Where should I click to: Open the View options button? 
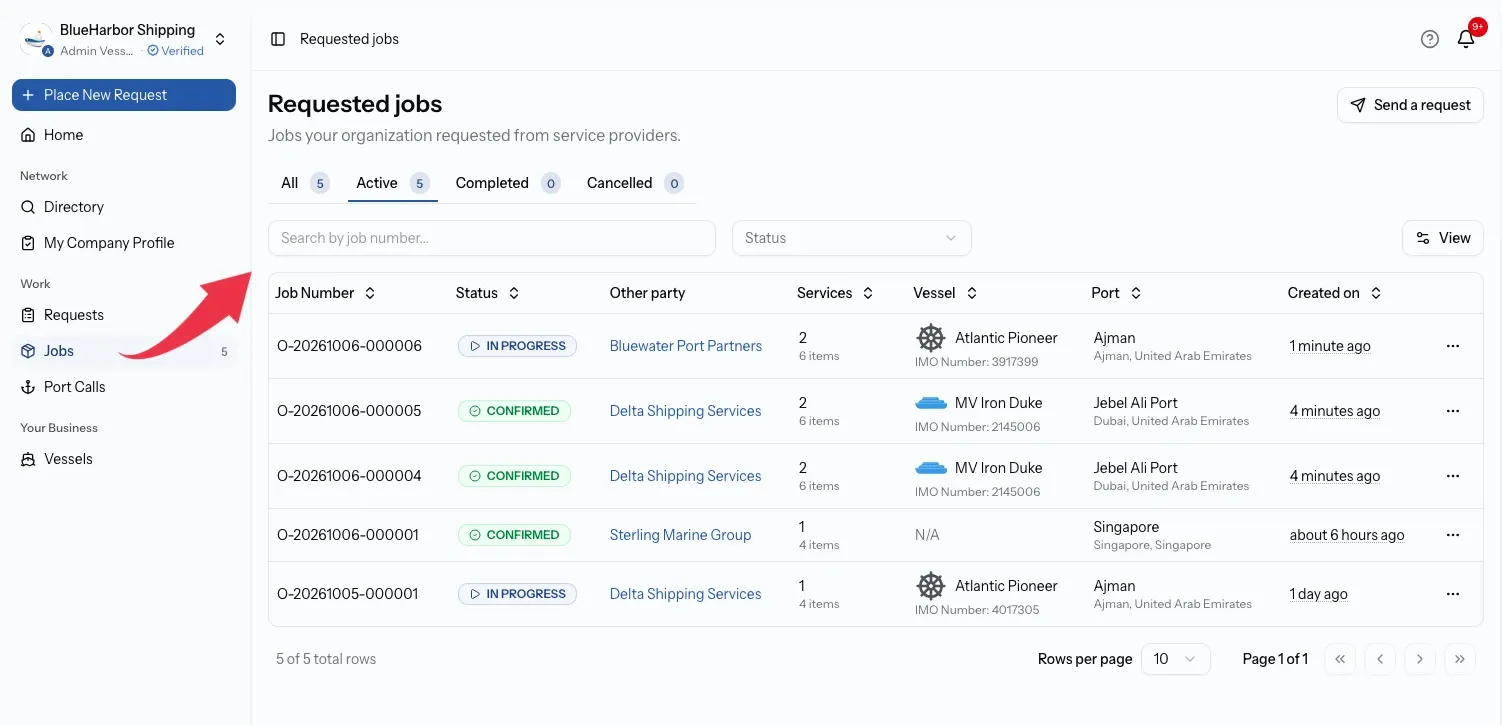click(x=1443, y=238)
